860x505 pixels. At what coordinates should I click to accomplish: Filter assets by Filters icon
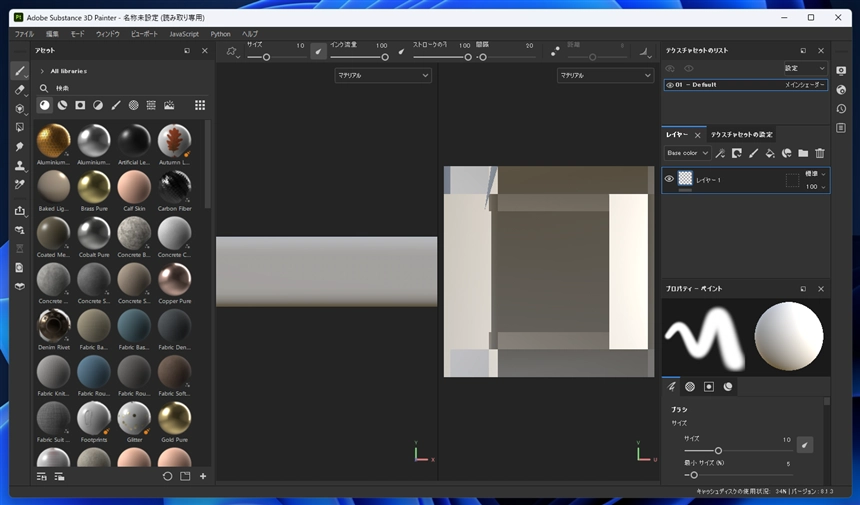click(x=98, y=105)
